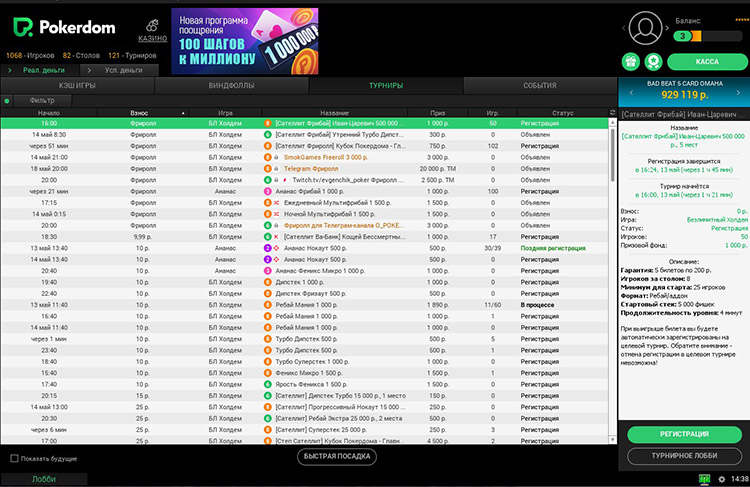750x487 pixels.
Task: Sort by the Взнос column header
Action: 143,113
